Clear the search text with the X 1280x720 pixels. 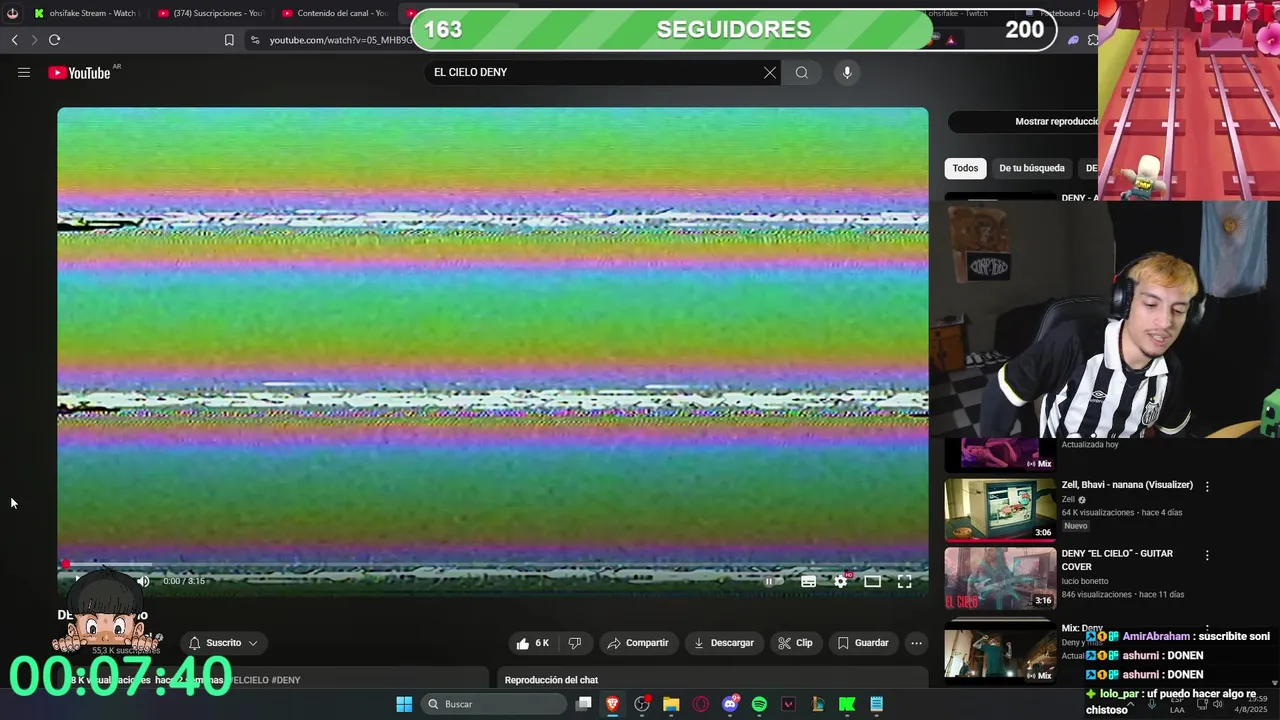pos(770,72)
